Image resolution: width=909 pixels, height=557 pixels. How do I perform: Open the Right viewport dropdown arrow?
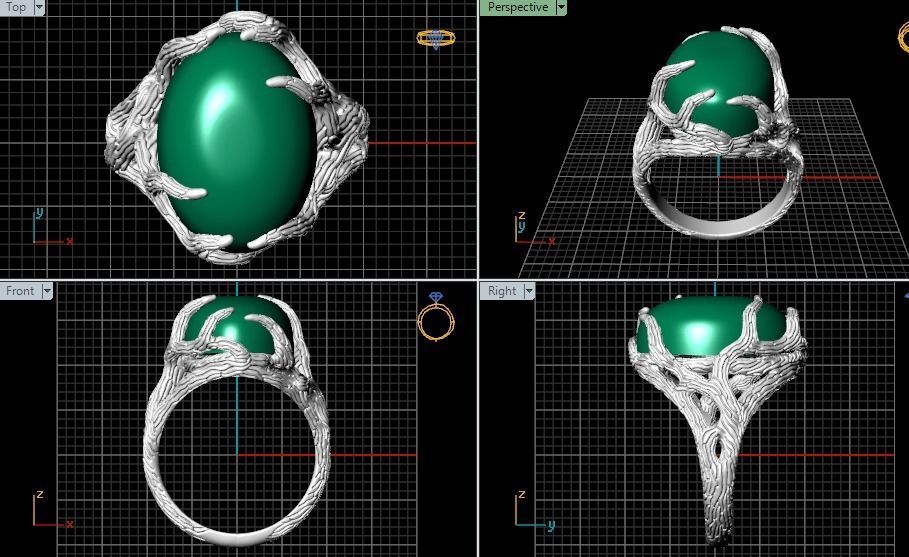(x=529, y=290)
